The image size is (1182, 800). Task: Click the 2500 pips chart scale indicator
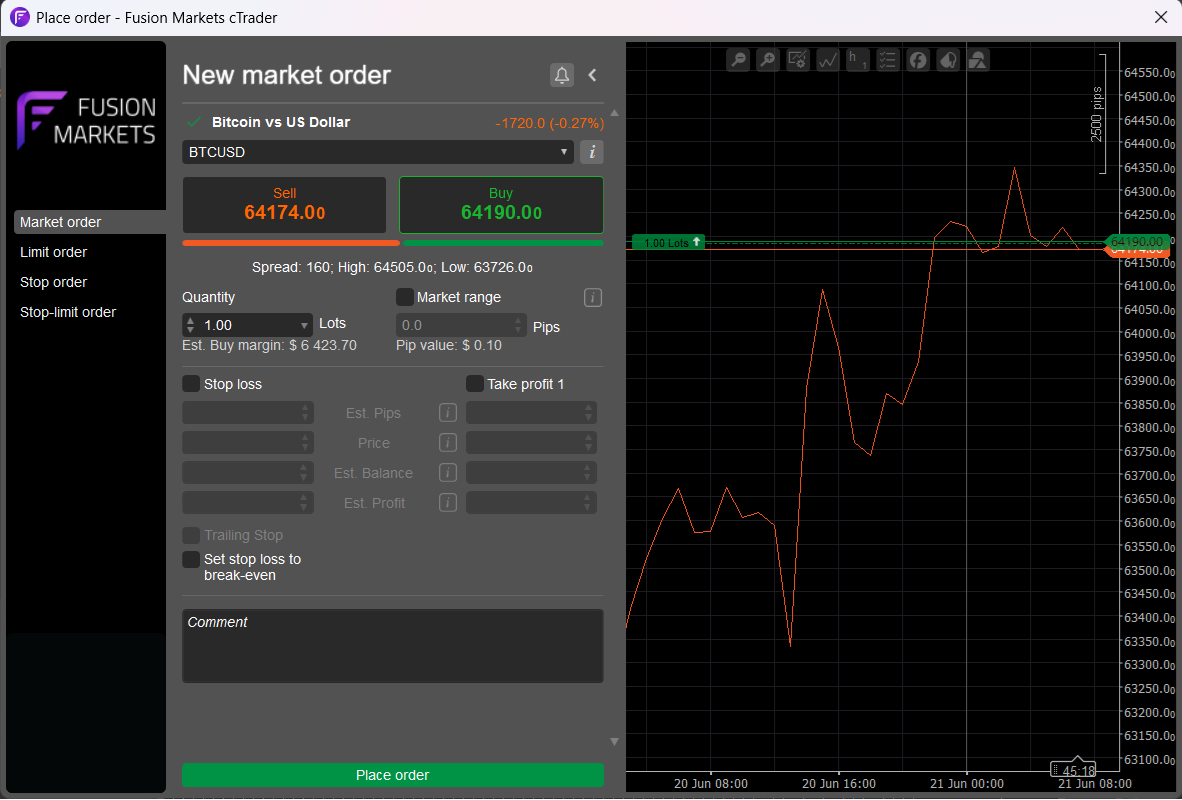(x=1098, y=114)
